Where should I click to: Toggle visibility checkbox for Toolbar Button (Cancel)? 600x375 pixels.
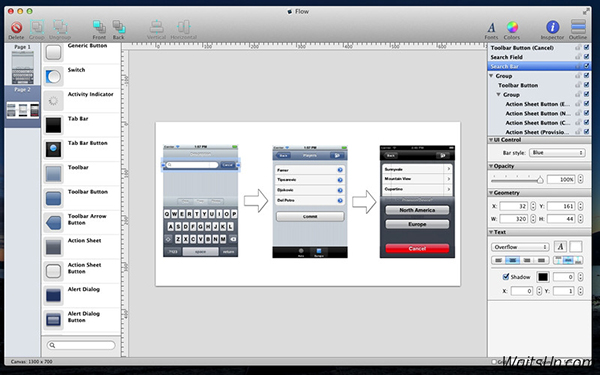click(586, 47)
